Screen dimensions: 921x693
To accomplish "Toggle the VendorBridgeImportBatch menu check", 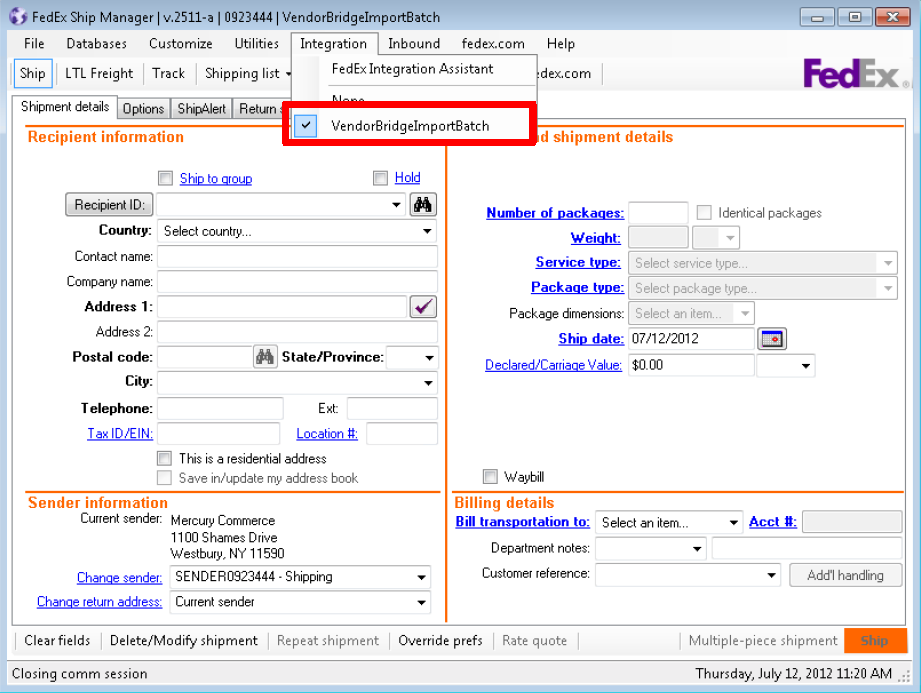I will pos(305,125).
